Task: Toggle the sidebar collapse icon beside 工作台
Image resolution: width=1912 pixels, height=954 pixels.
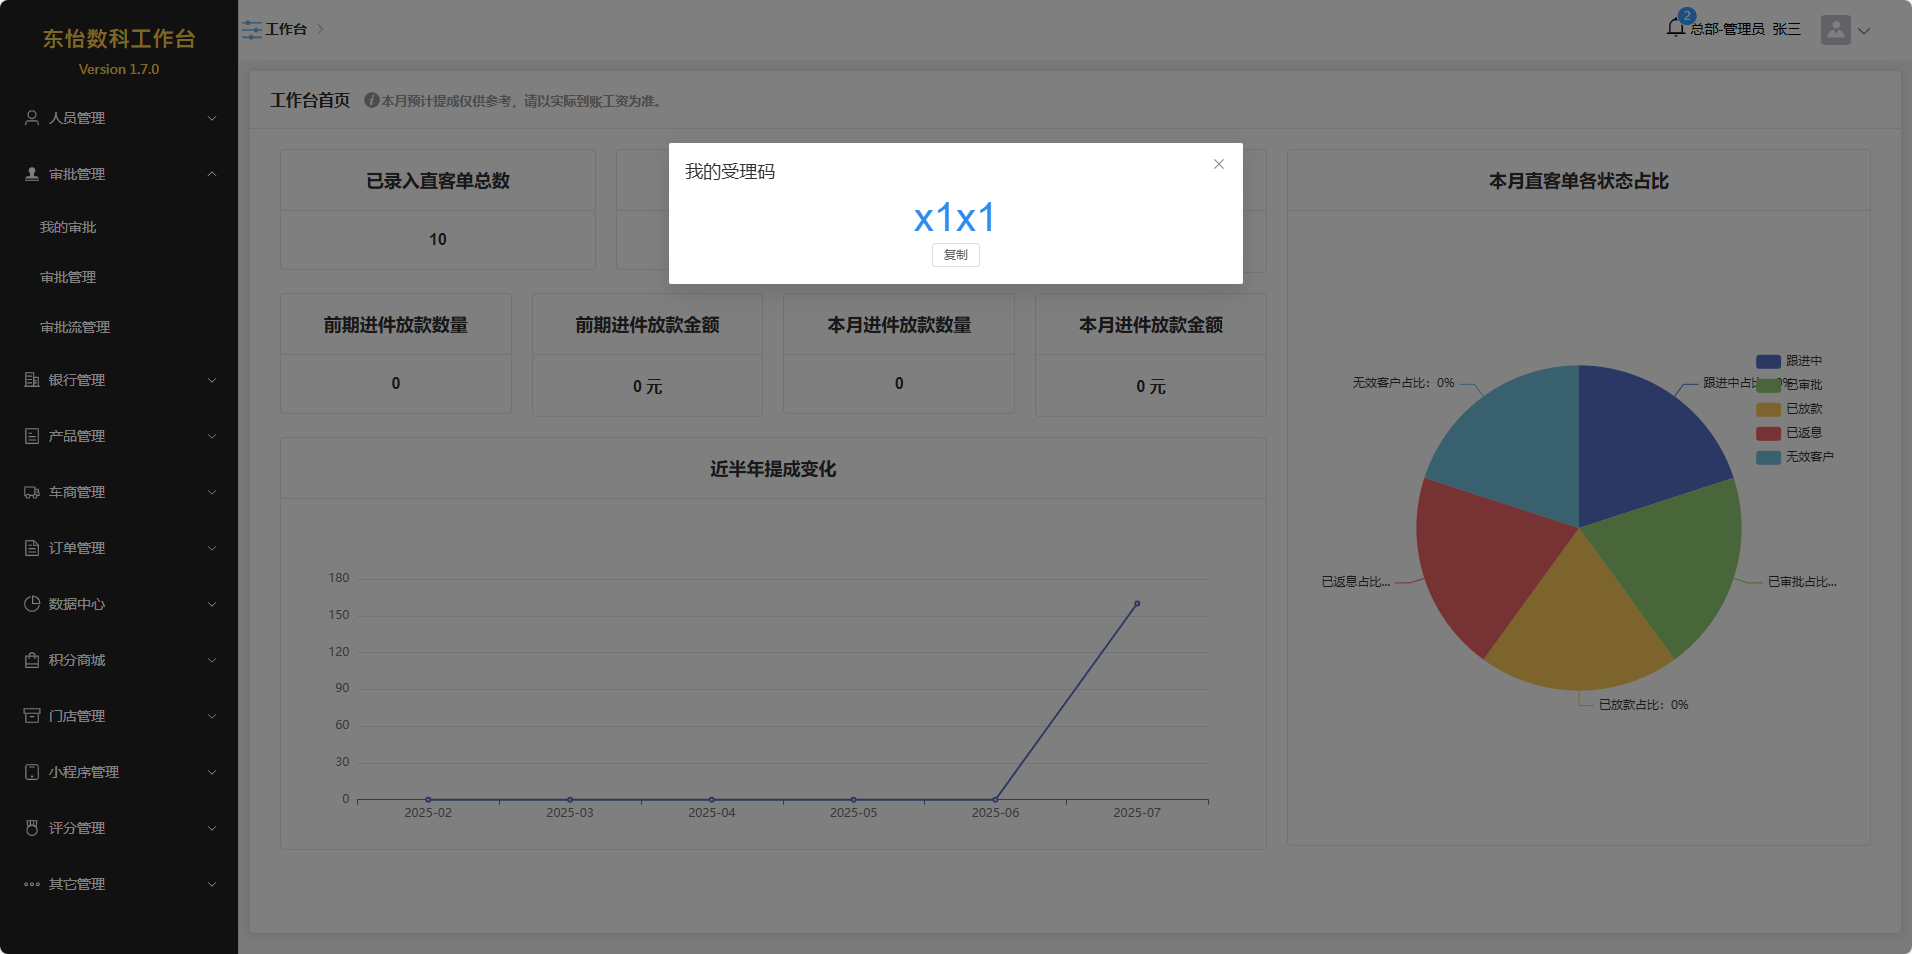Action: click(251, 30)
